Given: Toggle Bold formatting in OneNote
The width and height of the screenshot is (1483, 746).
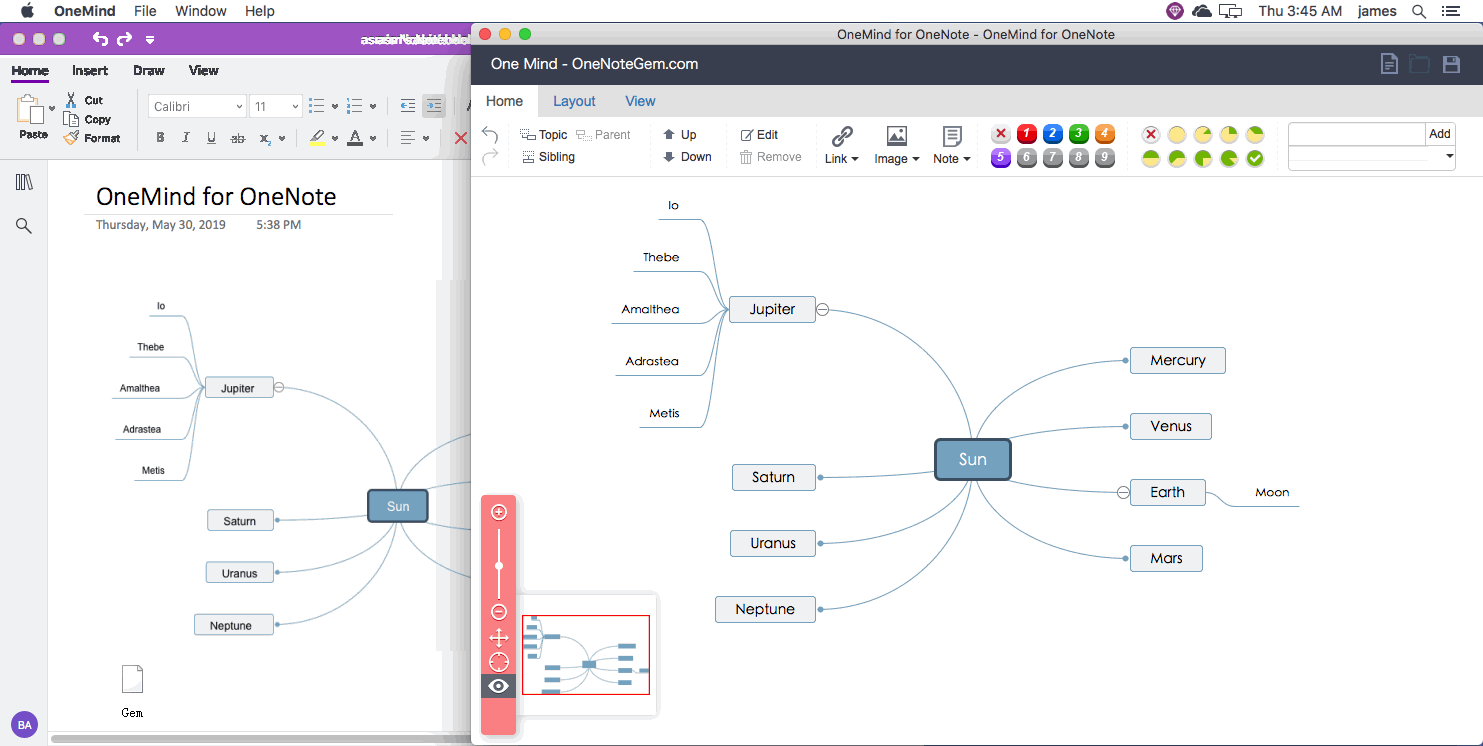Looking at the screenshot, I should click(x=160, y=138).
